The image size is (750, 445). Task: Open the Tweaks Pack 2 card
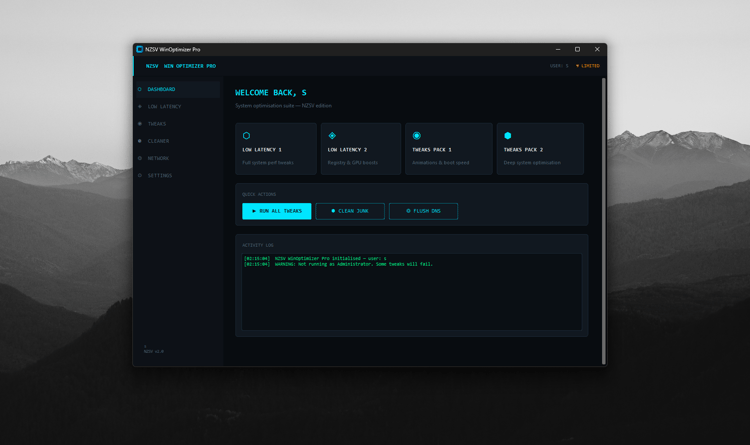click(x=540, y=149)
